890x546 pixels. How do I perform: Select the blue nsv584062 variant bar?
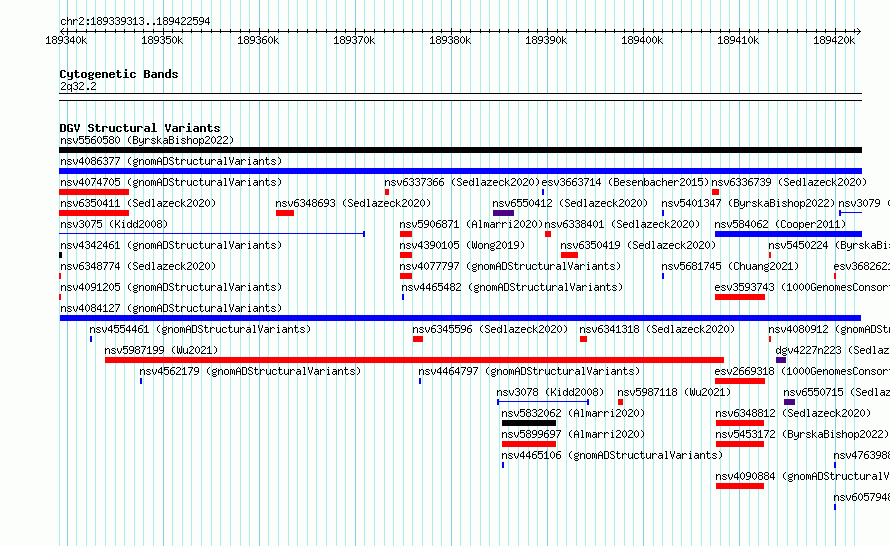coord(788,234)
